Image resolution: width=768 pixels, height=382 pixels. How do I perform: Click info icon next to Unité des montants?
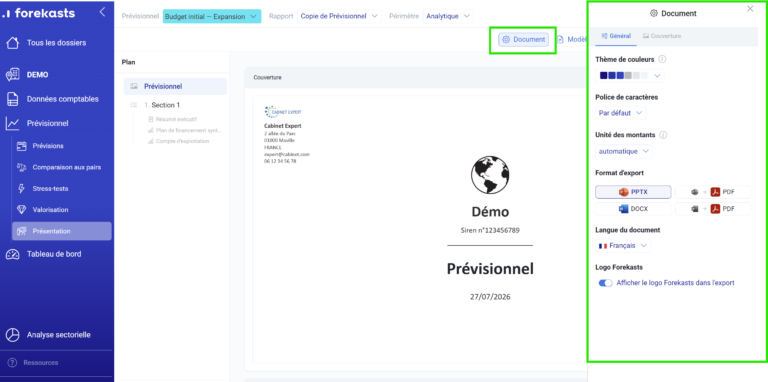pyautogui.click(x=663, y=135)
